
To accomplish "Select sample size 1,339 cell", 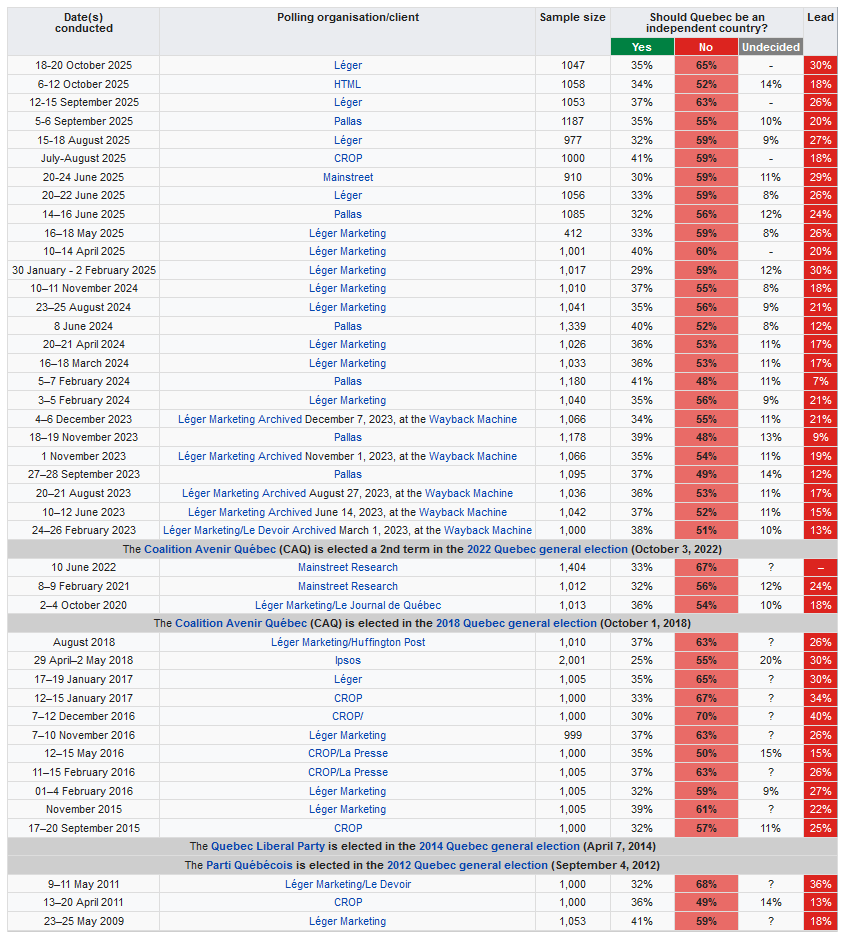I will point(573,326).
